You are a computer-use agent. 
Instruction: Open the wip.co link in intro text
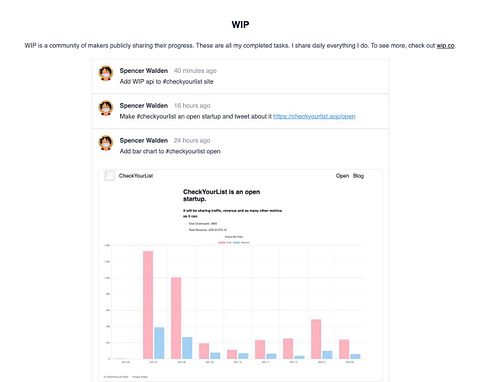(445, 46)
